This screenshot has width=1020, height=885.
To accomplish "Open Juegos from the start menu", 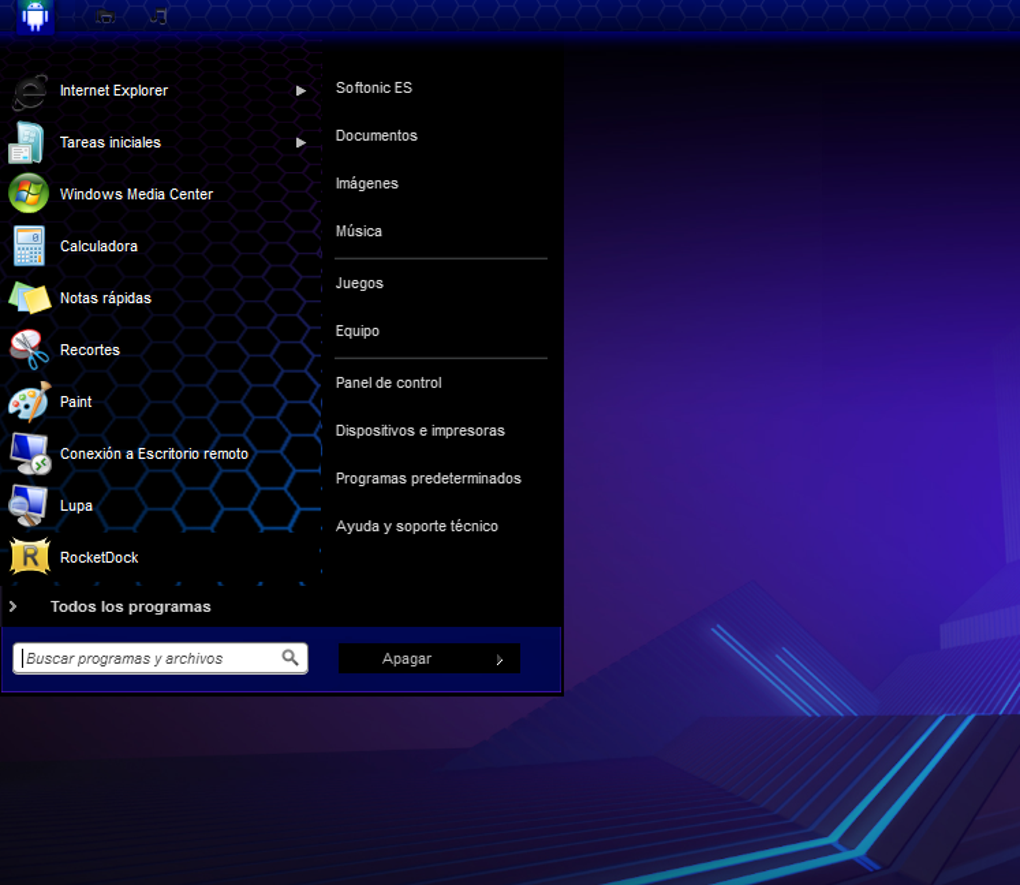I will coord(359,283).
